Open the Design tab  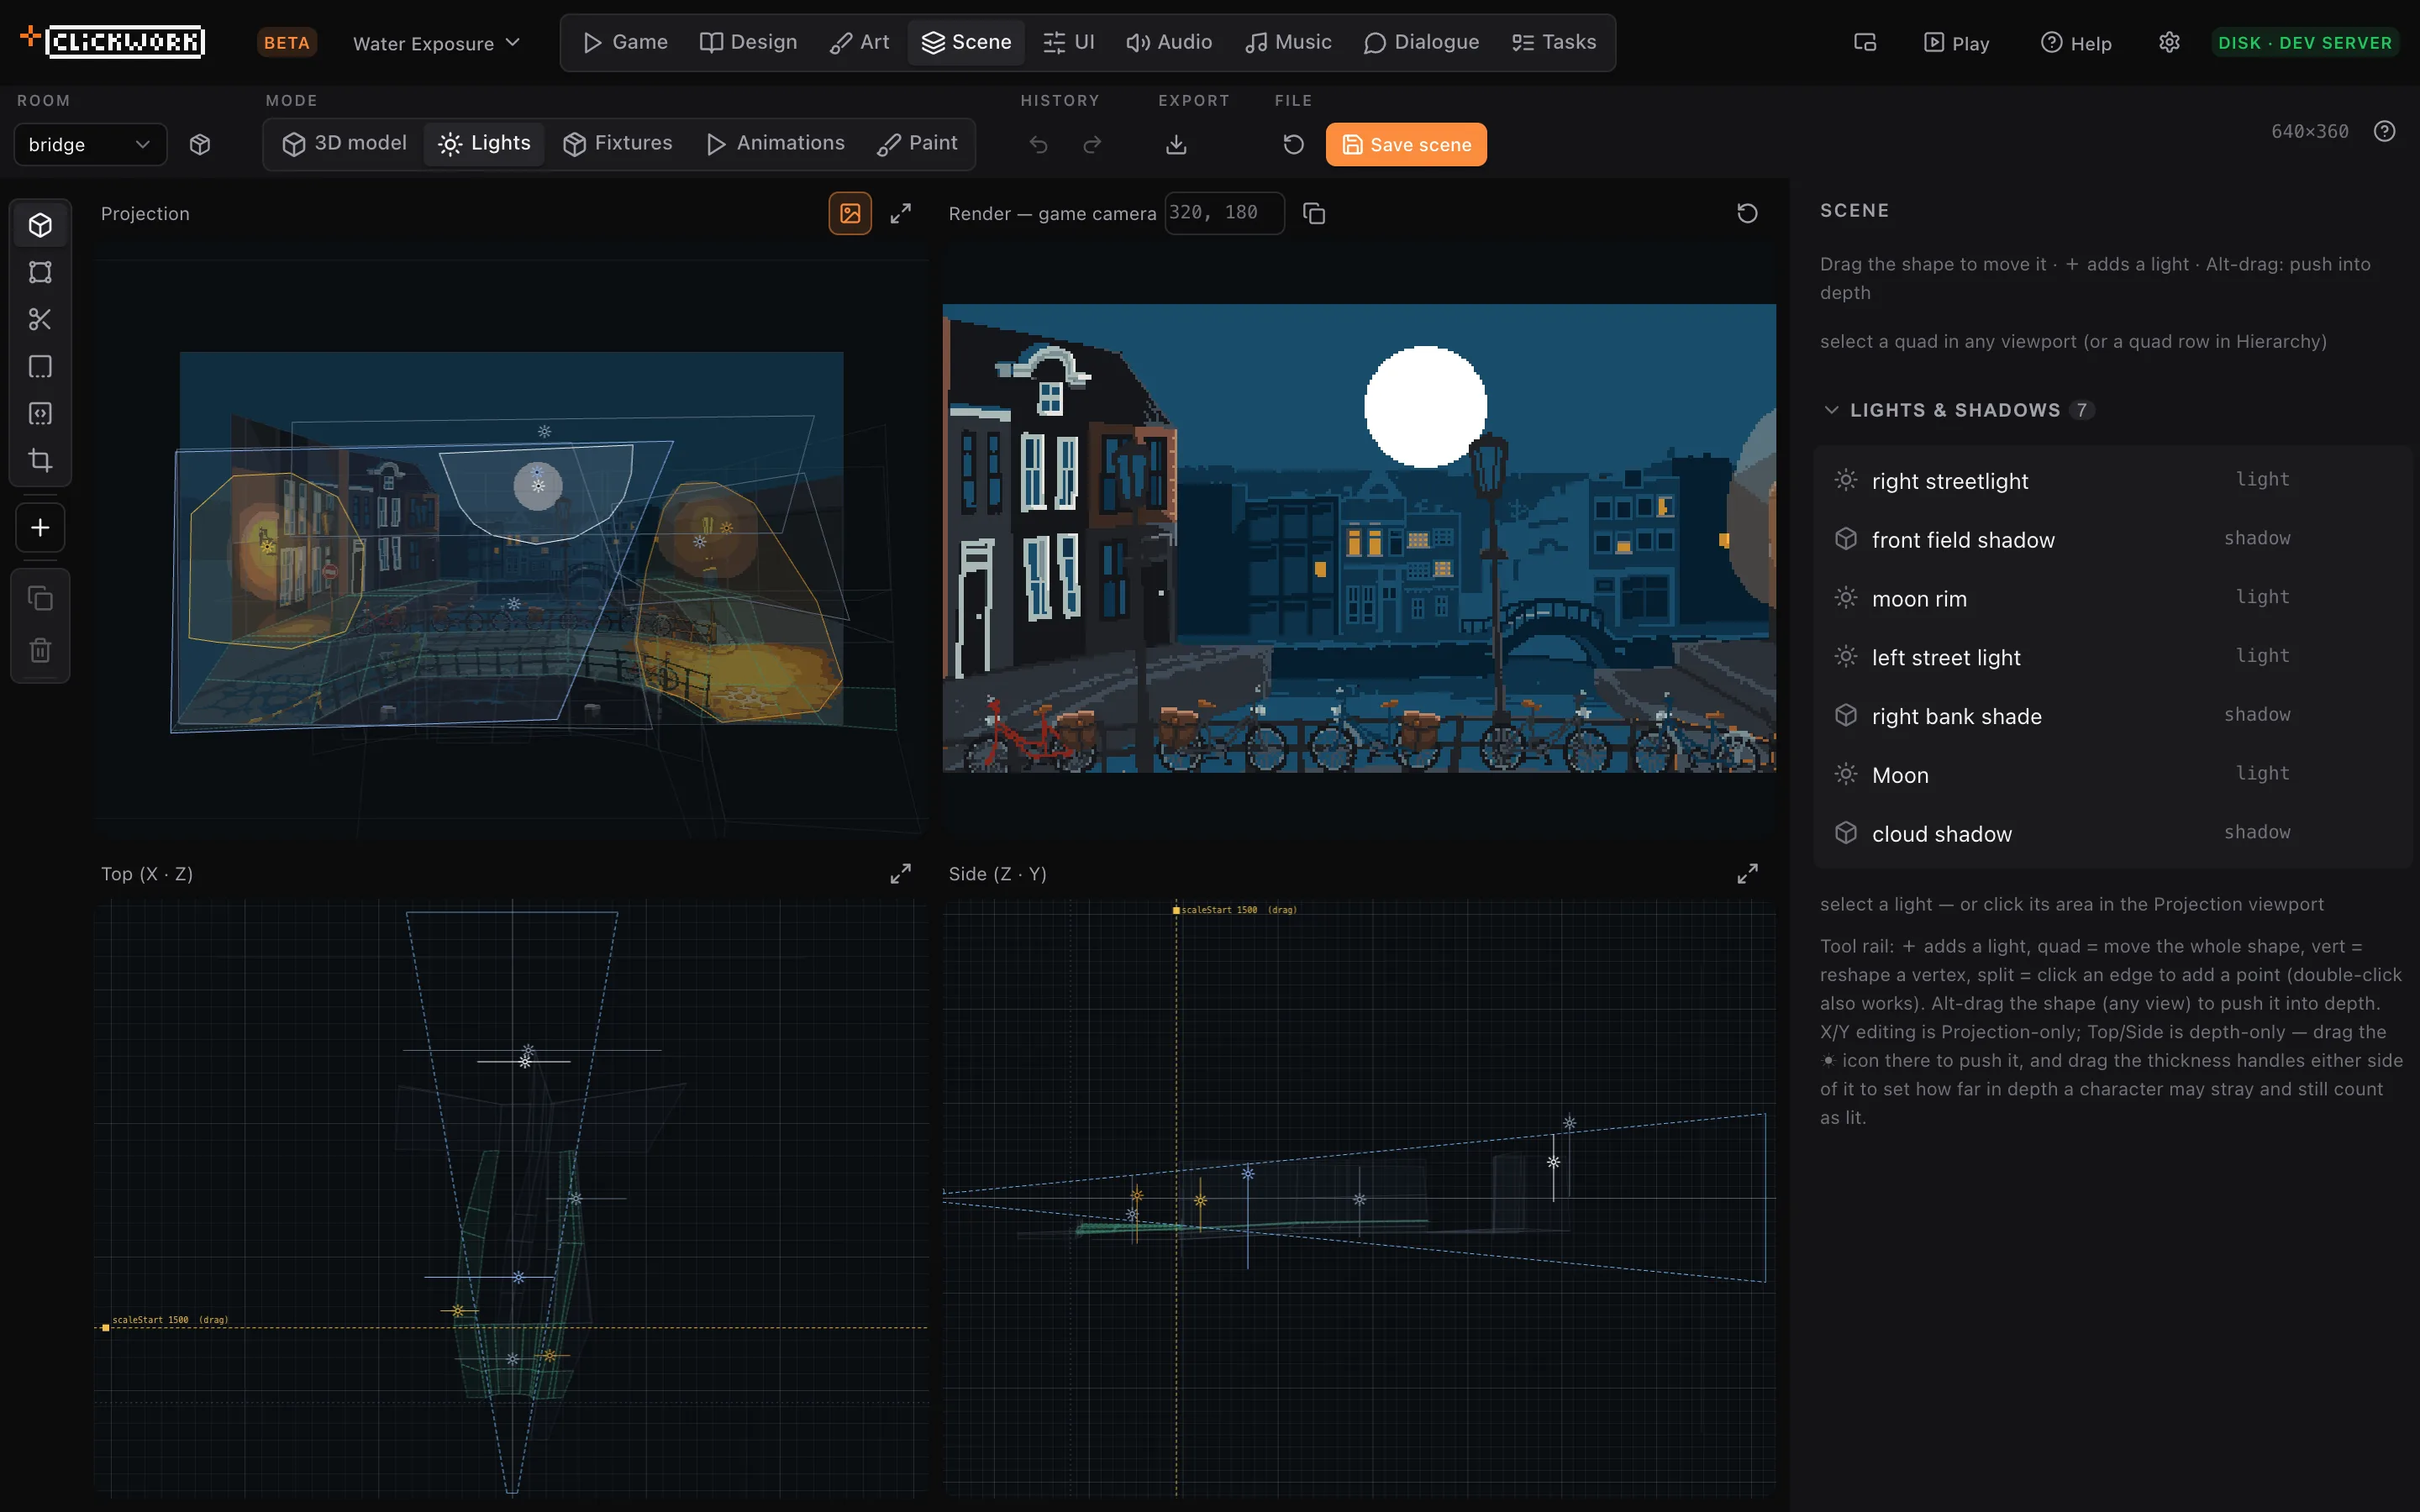(748, 42)
